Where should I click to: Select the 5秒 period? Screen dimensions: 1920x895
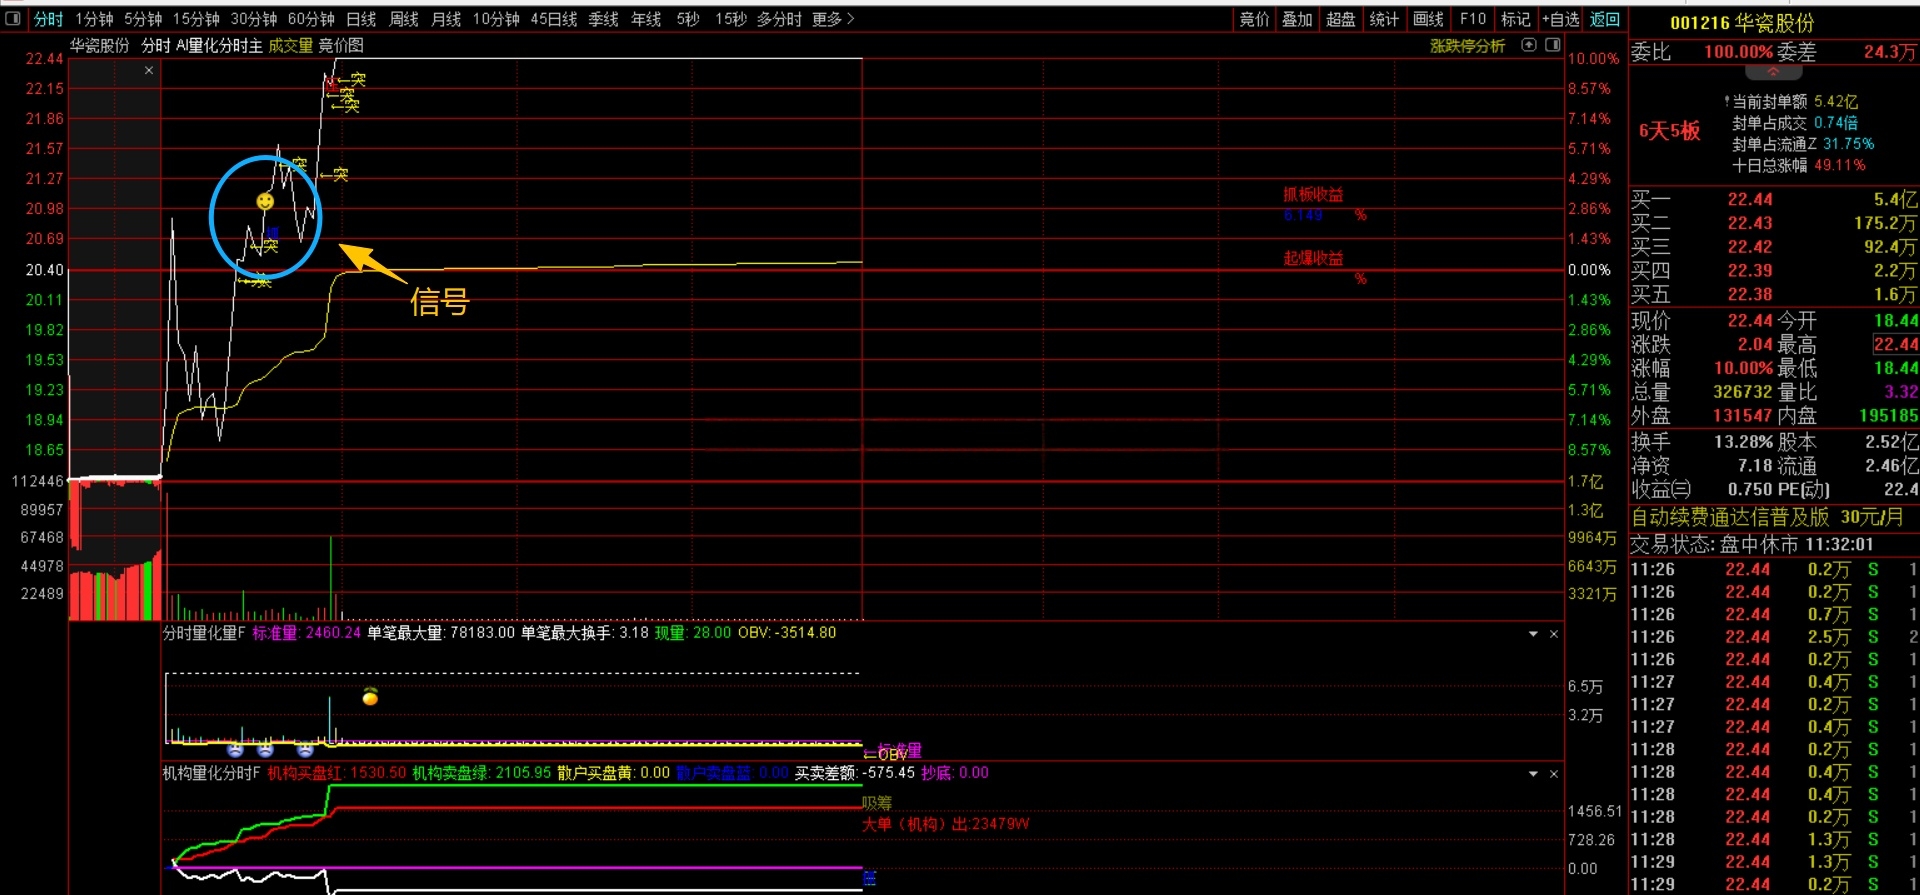(688, 19)
